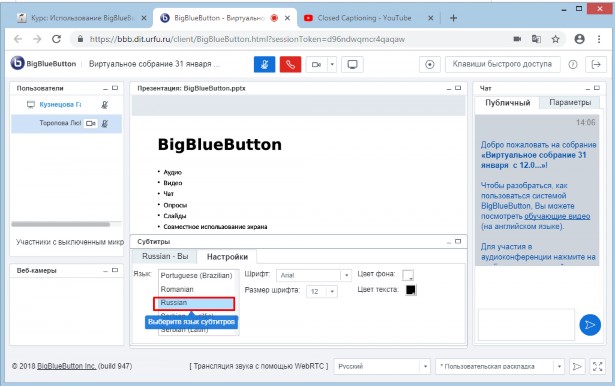Viewport: 615px width, 386px height.
Task: Maximize the Пользователи panel
Action: tap(115, 88)
